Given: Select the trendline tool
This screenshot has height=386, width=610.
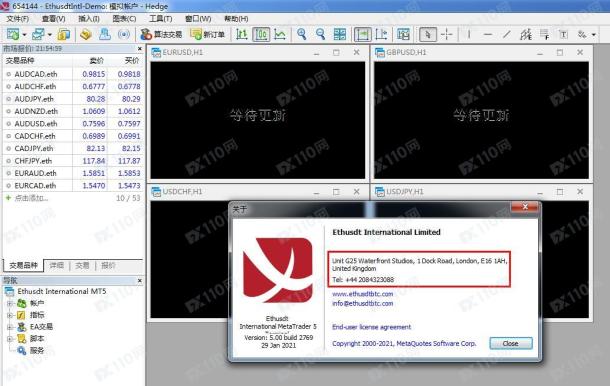Looking at the screenshot, I should coord(507,35).
